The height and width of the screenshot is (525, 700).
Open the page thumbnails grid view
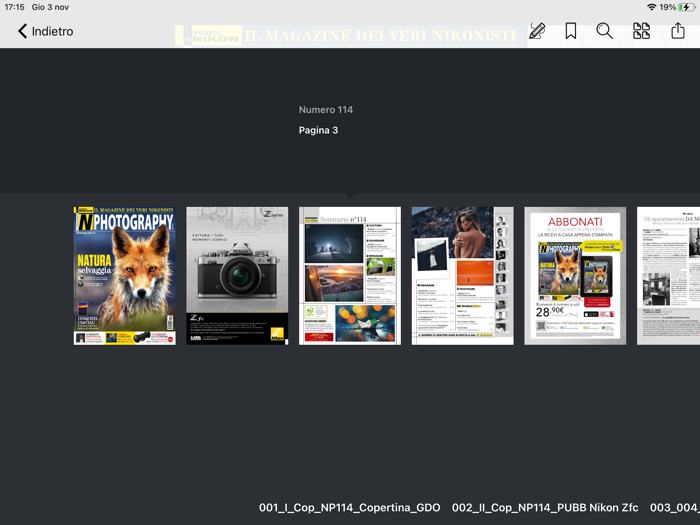[642, 31]
